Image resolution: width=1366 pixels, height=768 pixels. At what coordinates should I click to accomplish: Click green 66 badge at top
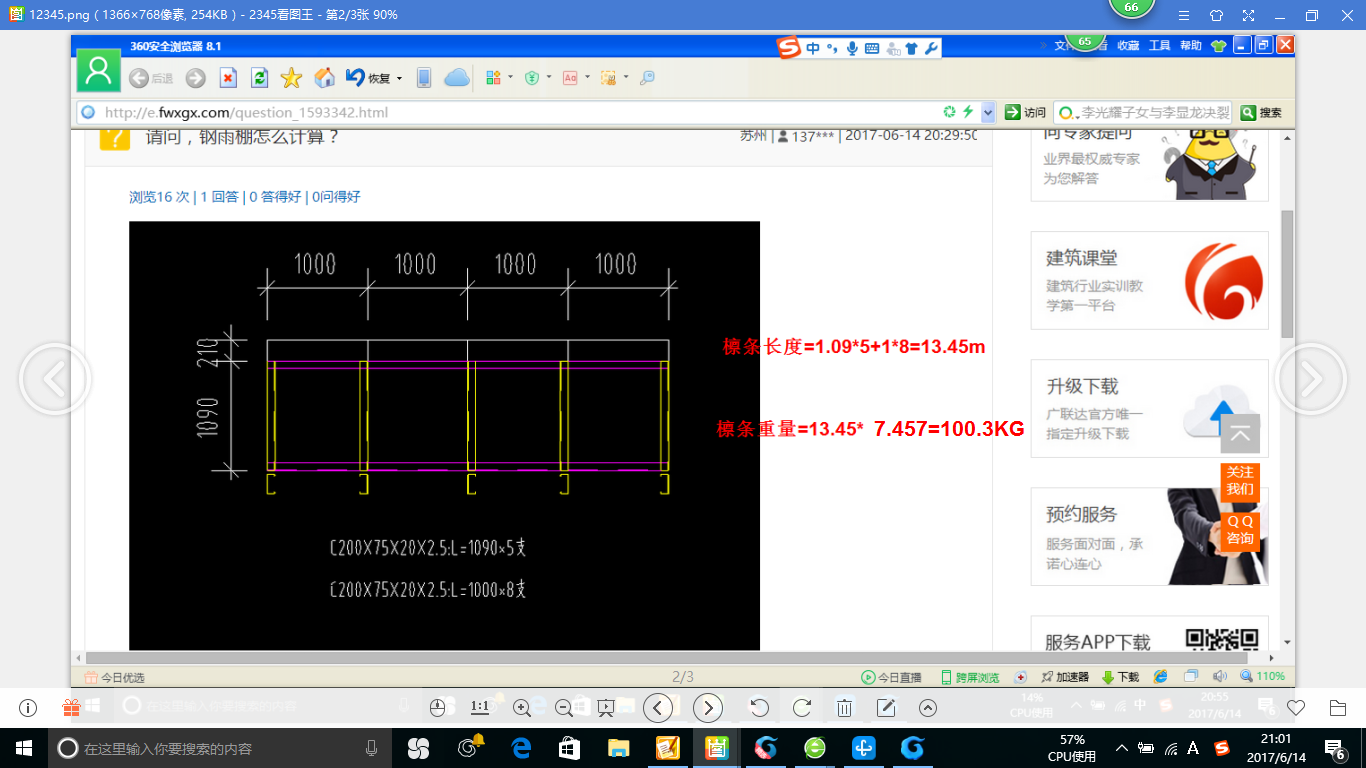click(1132, 8)
